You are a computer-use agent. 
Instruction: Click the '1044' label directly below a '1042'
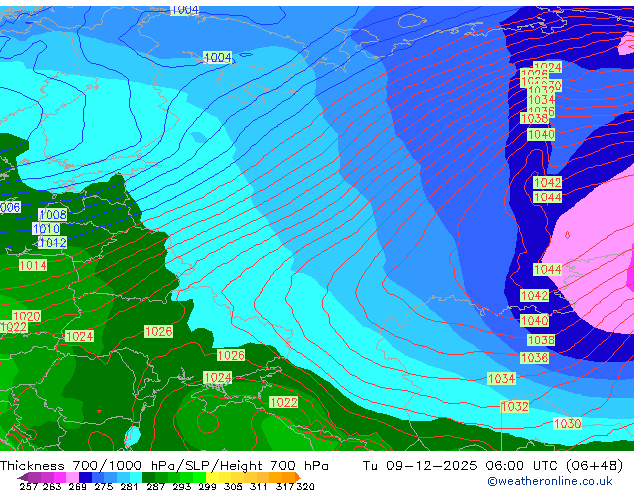[547, 197]
